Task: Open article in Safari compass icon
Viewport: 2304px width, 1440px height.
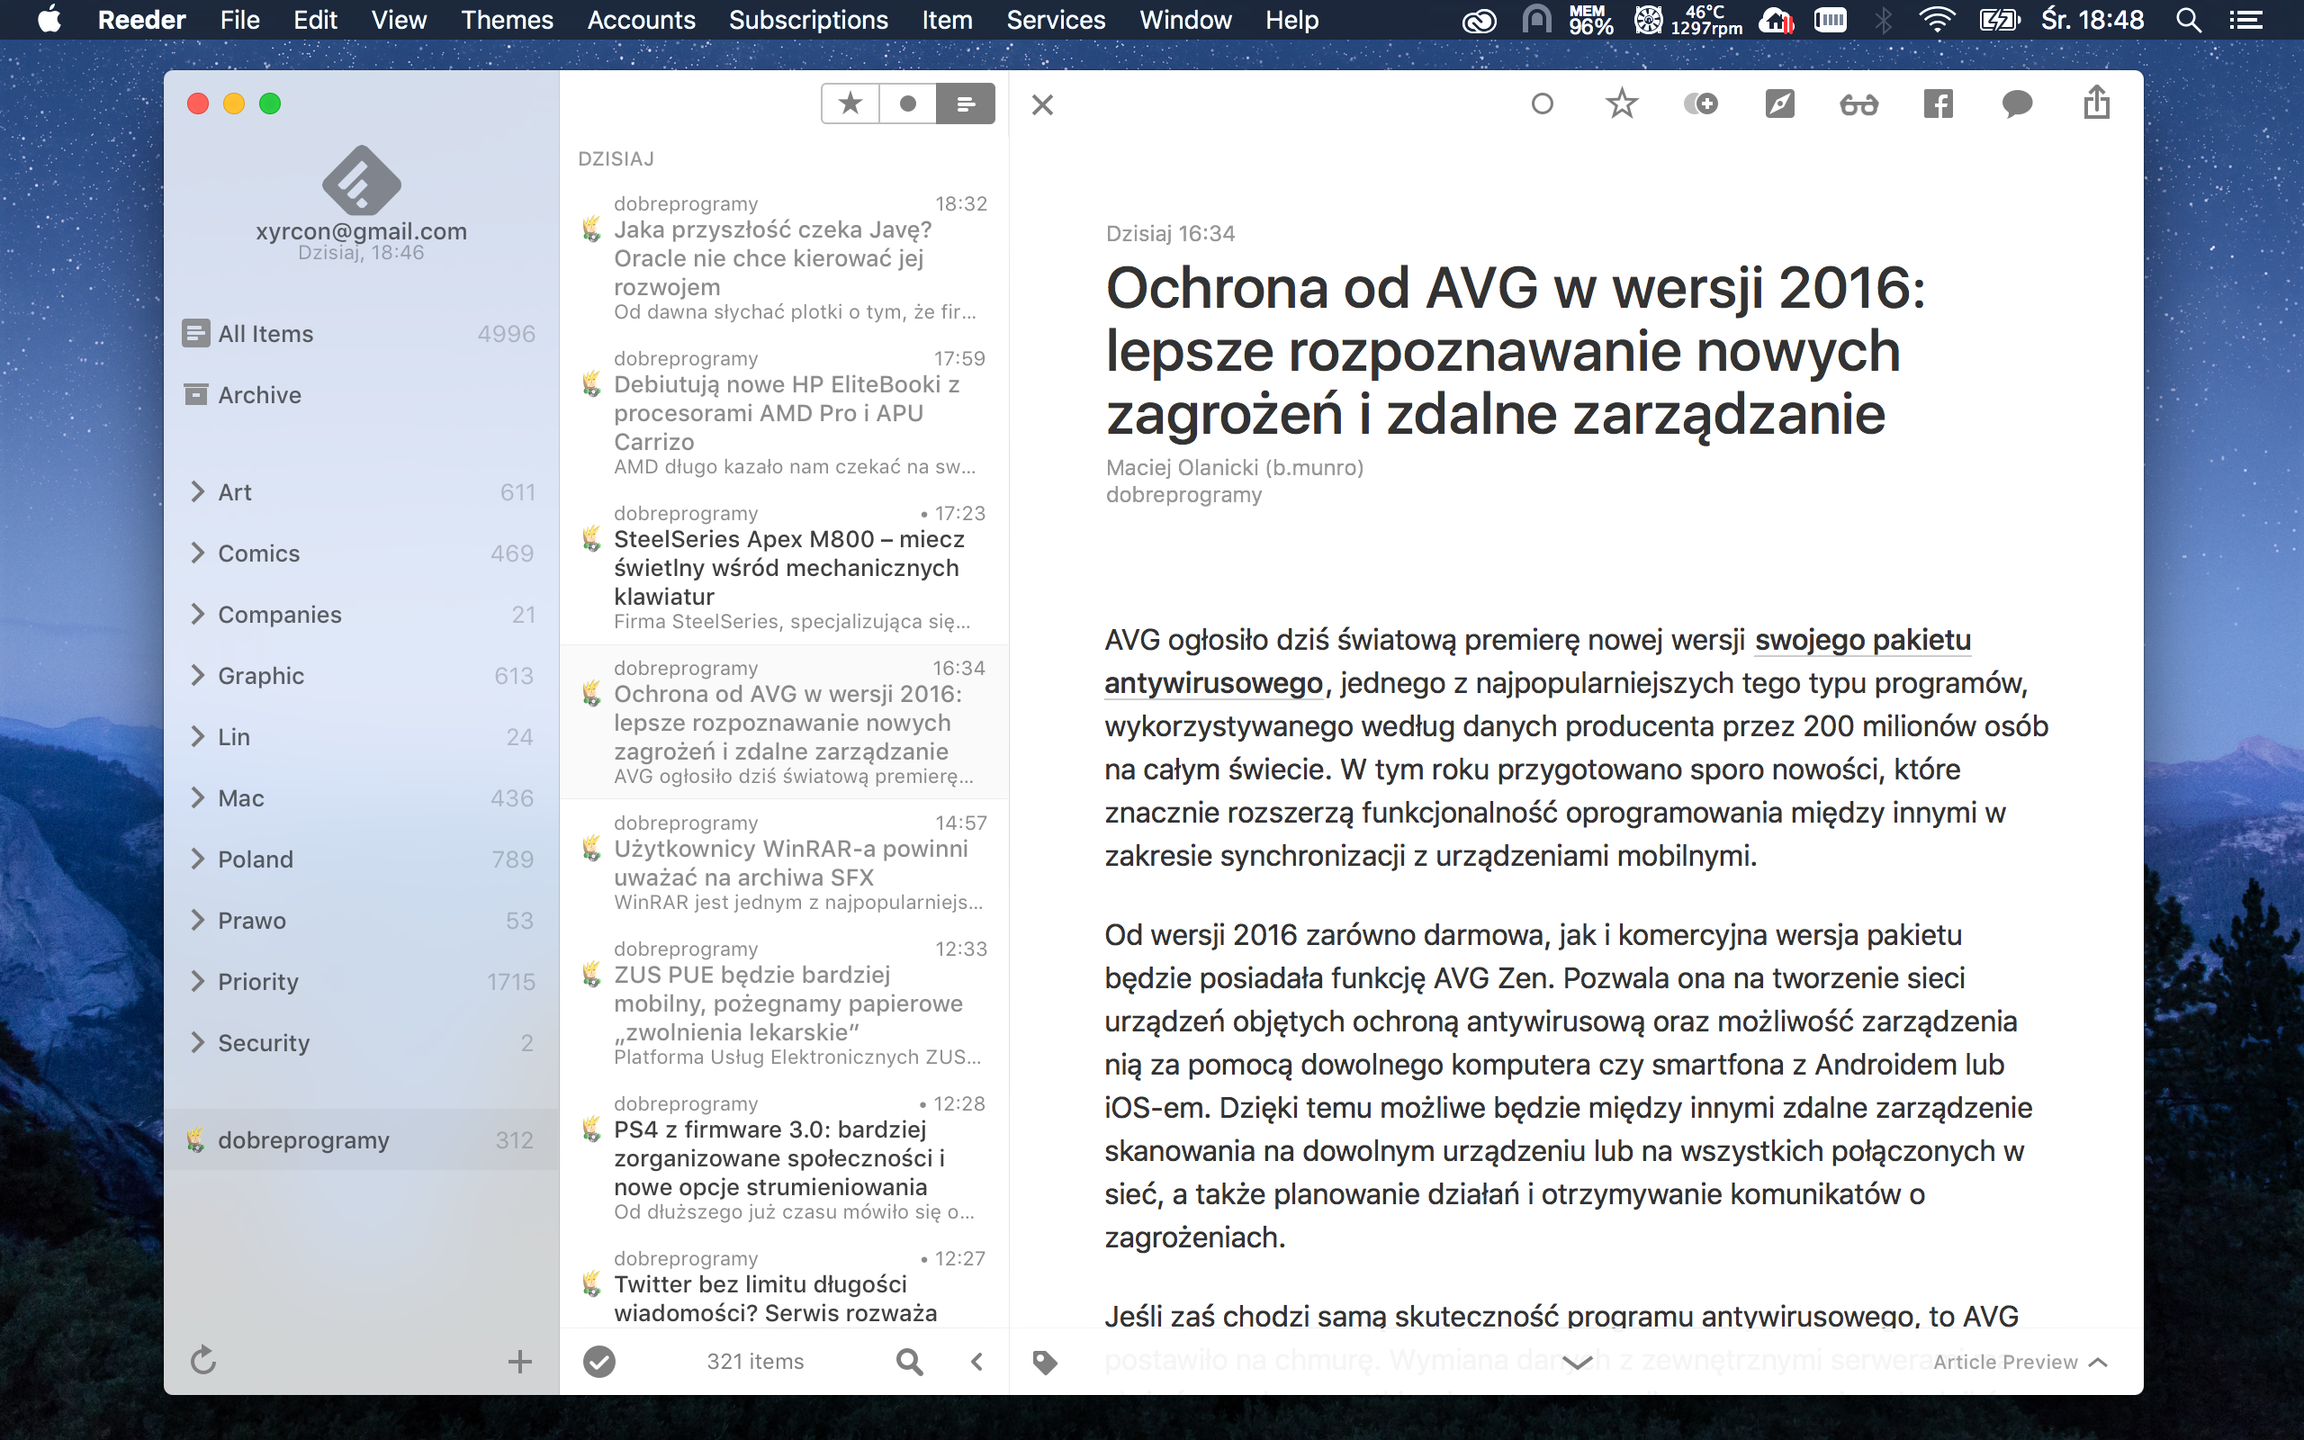Action: (1780, 104)
